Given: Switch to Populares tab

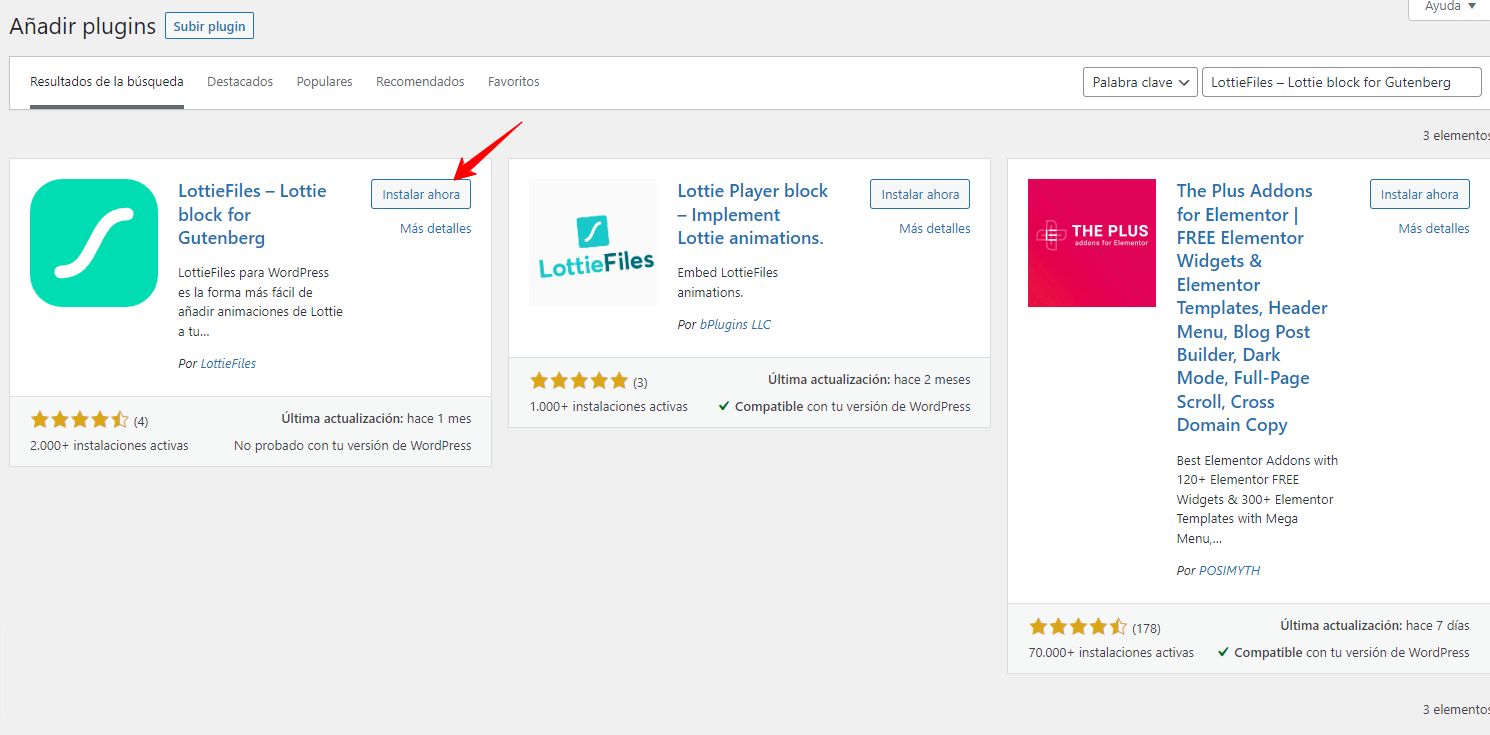Looking at the screenshot, I should (325, 82).
